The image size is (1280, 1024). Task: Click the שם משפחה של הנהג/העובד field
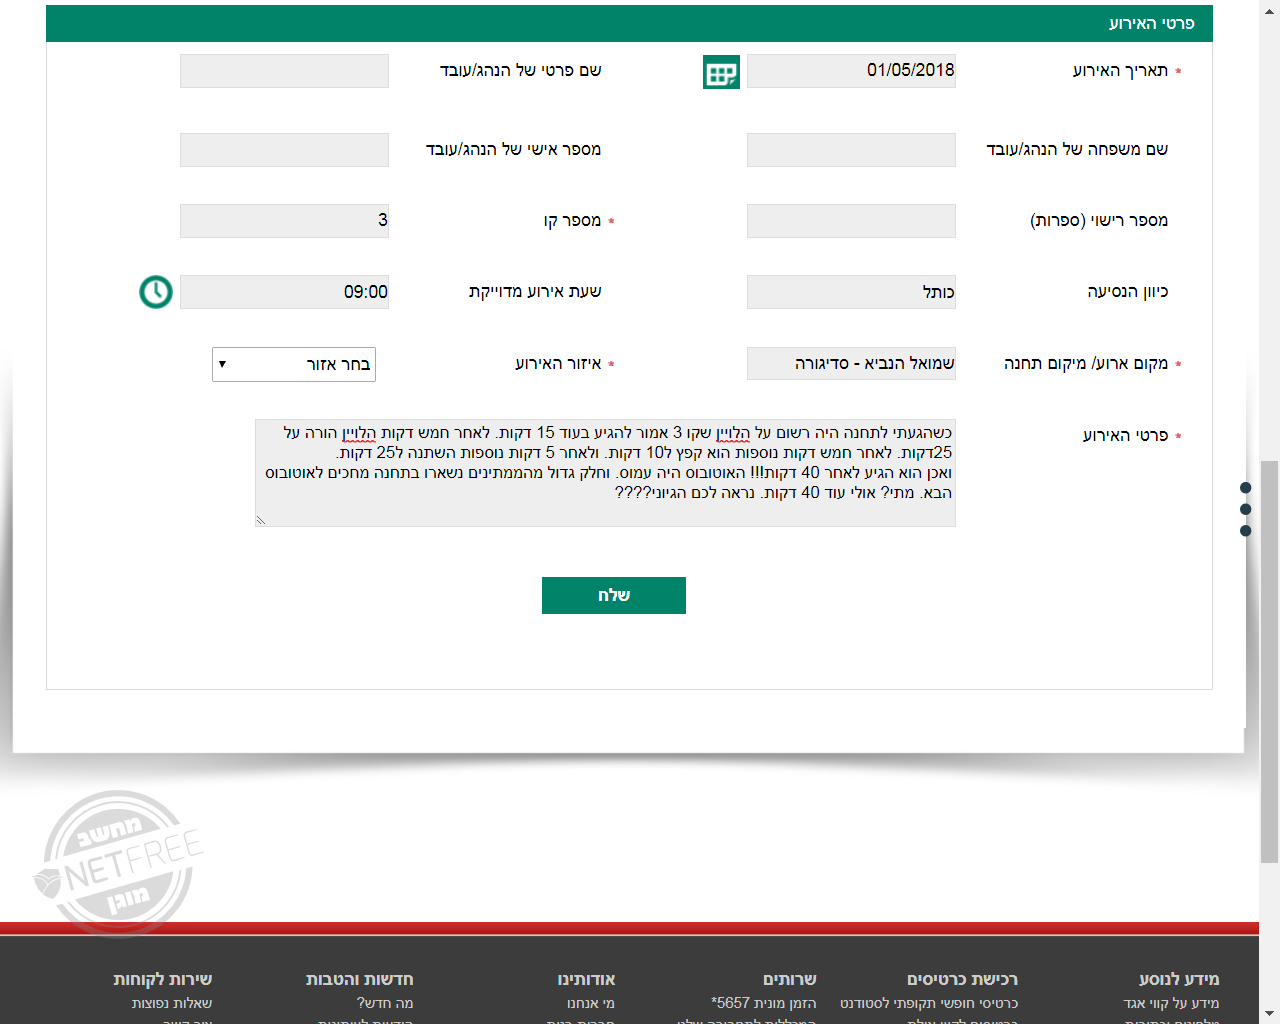tap(851, 150)
